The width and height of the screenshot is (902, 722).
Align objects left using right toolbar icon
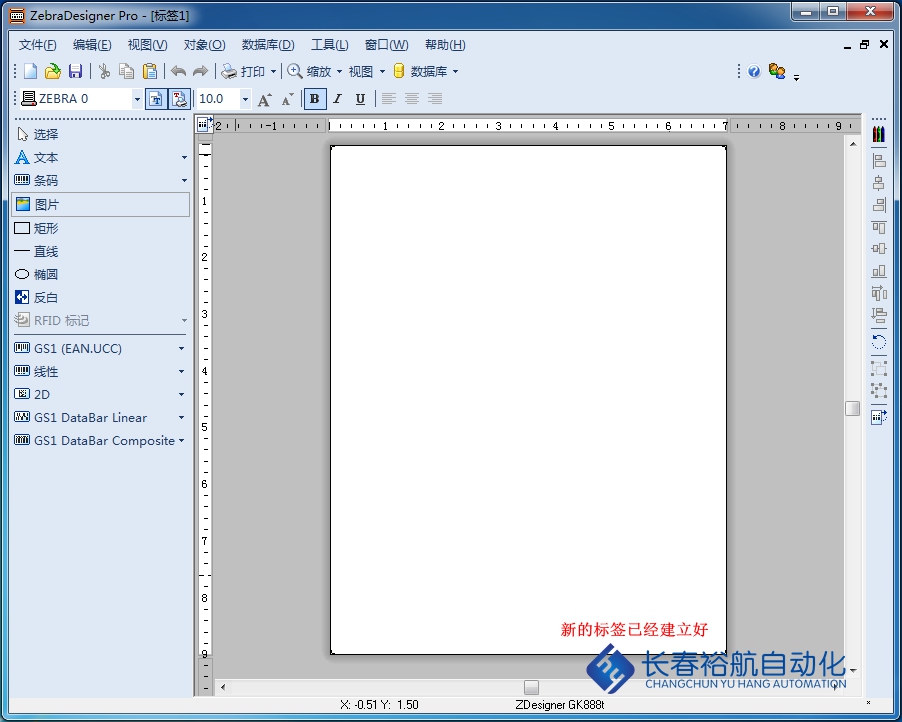(x=878, y=161)
